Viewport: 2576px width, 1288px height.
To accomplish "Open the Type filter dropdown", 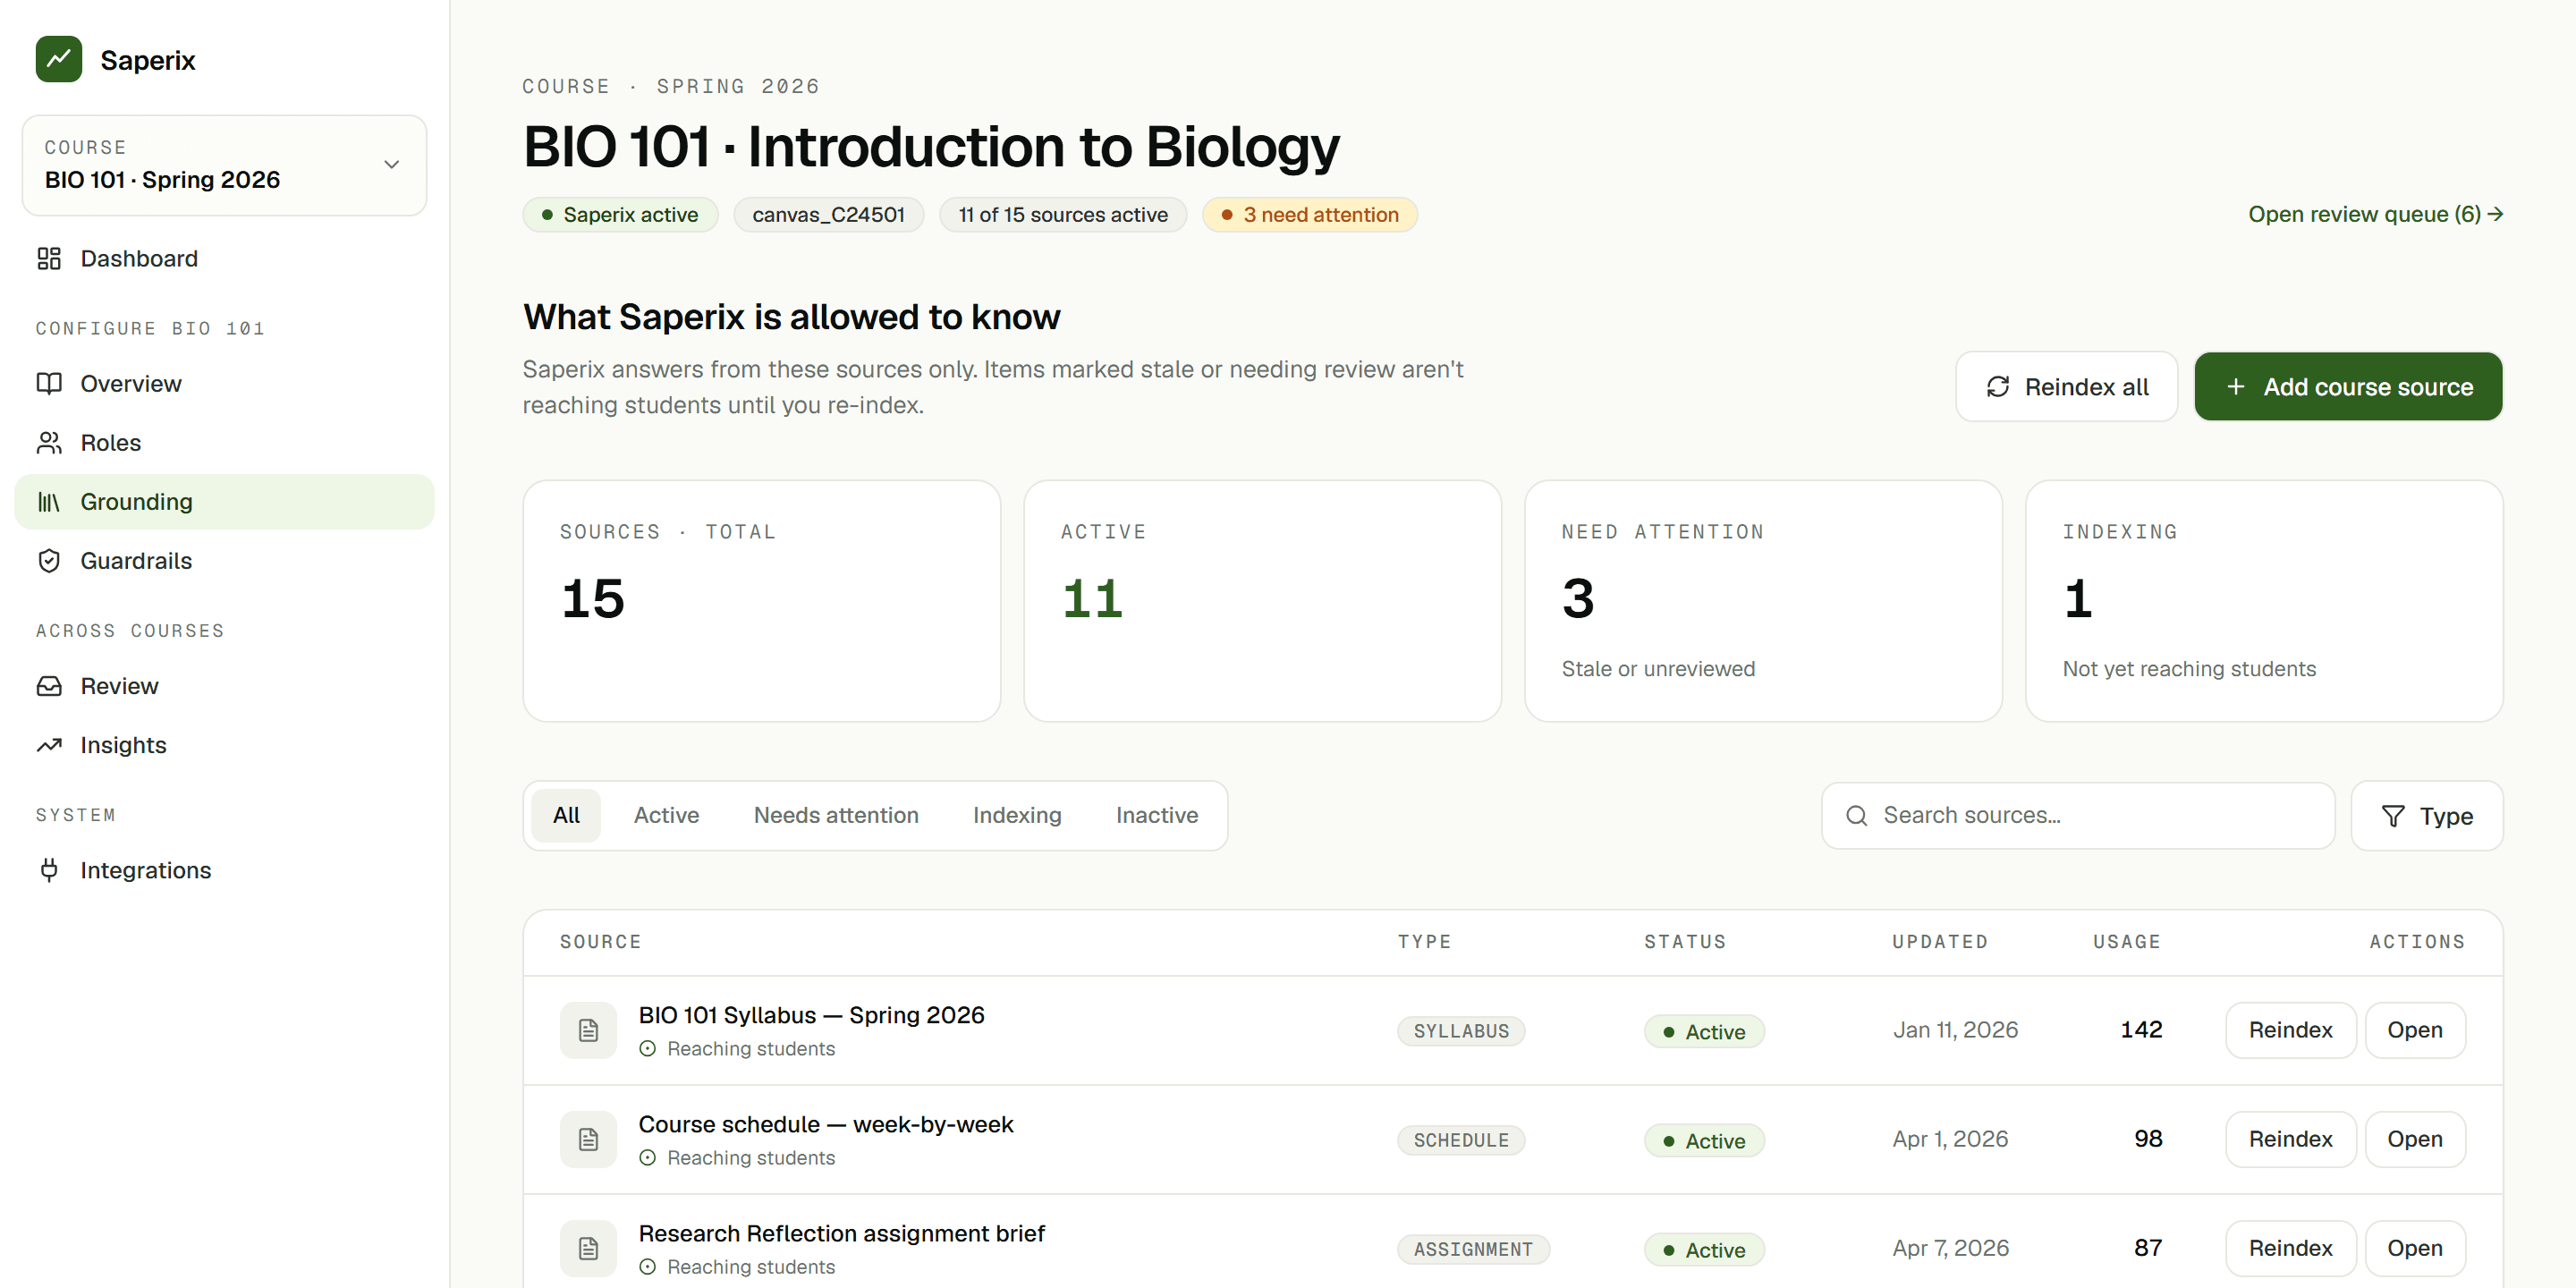I will 2426,816.
